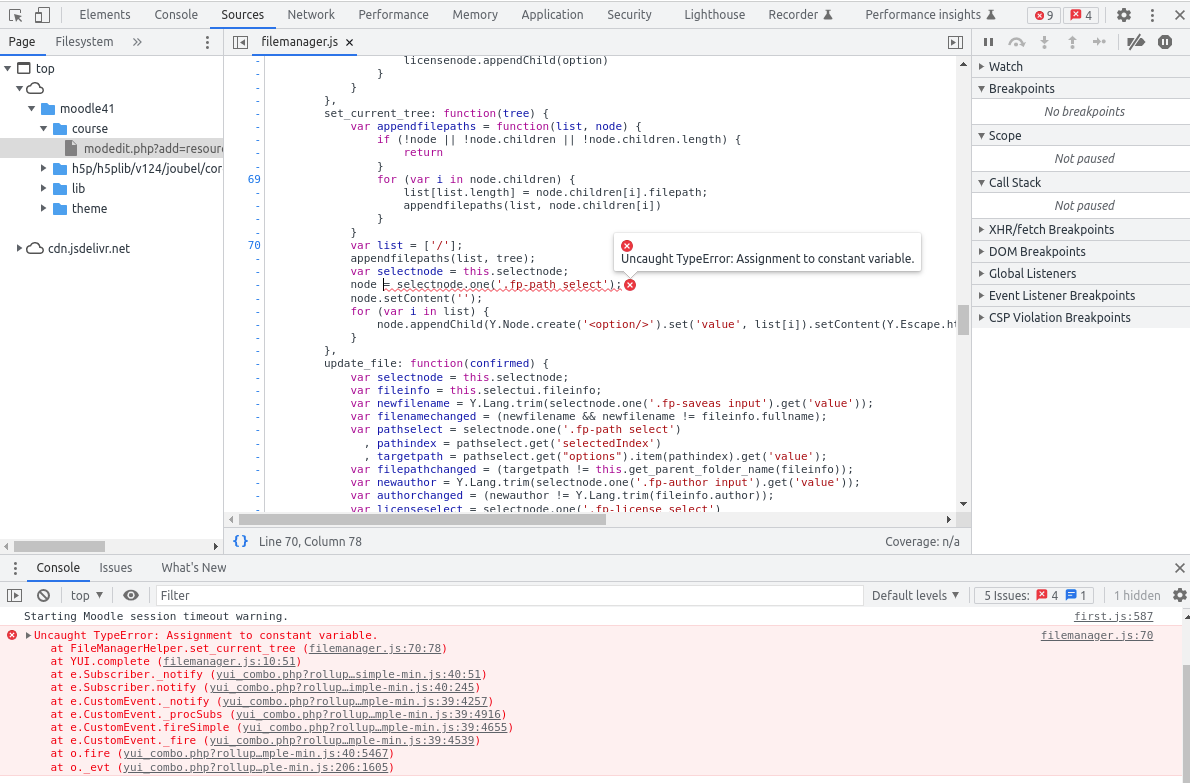This screenshot has width=1190, height=783.
Task: Hide the navigator sidebar toggle icon
Action: pos(241,42)
